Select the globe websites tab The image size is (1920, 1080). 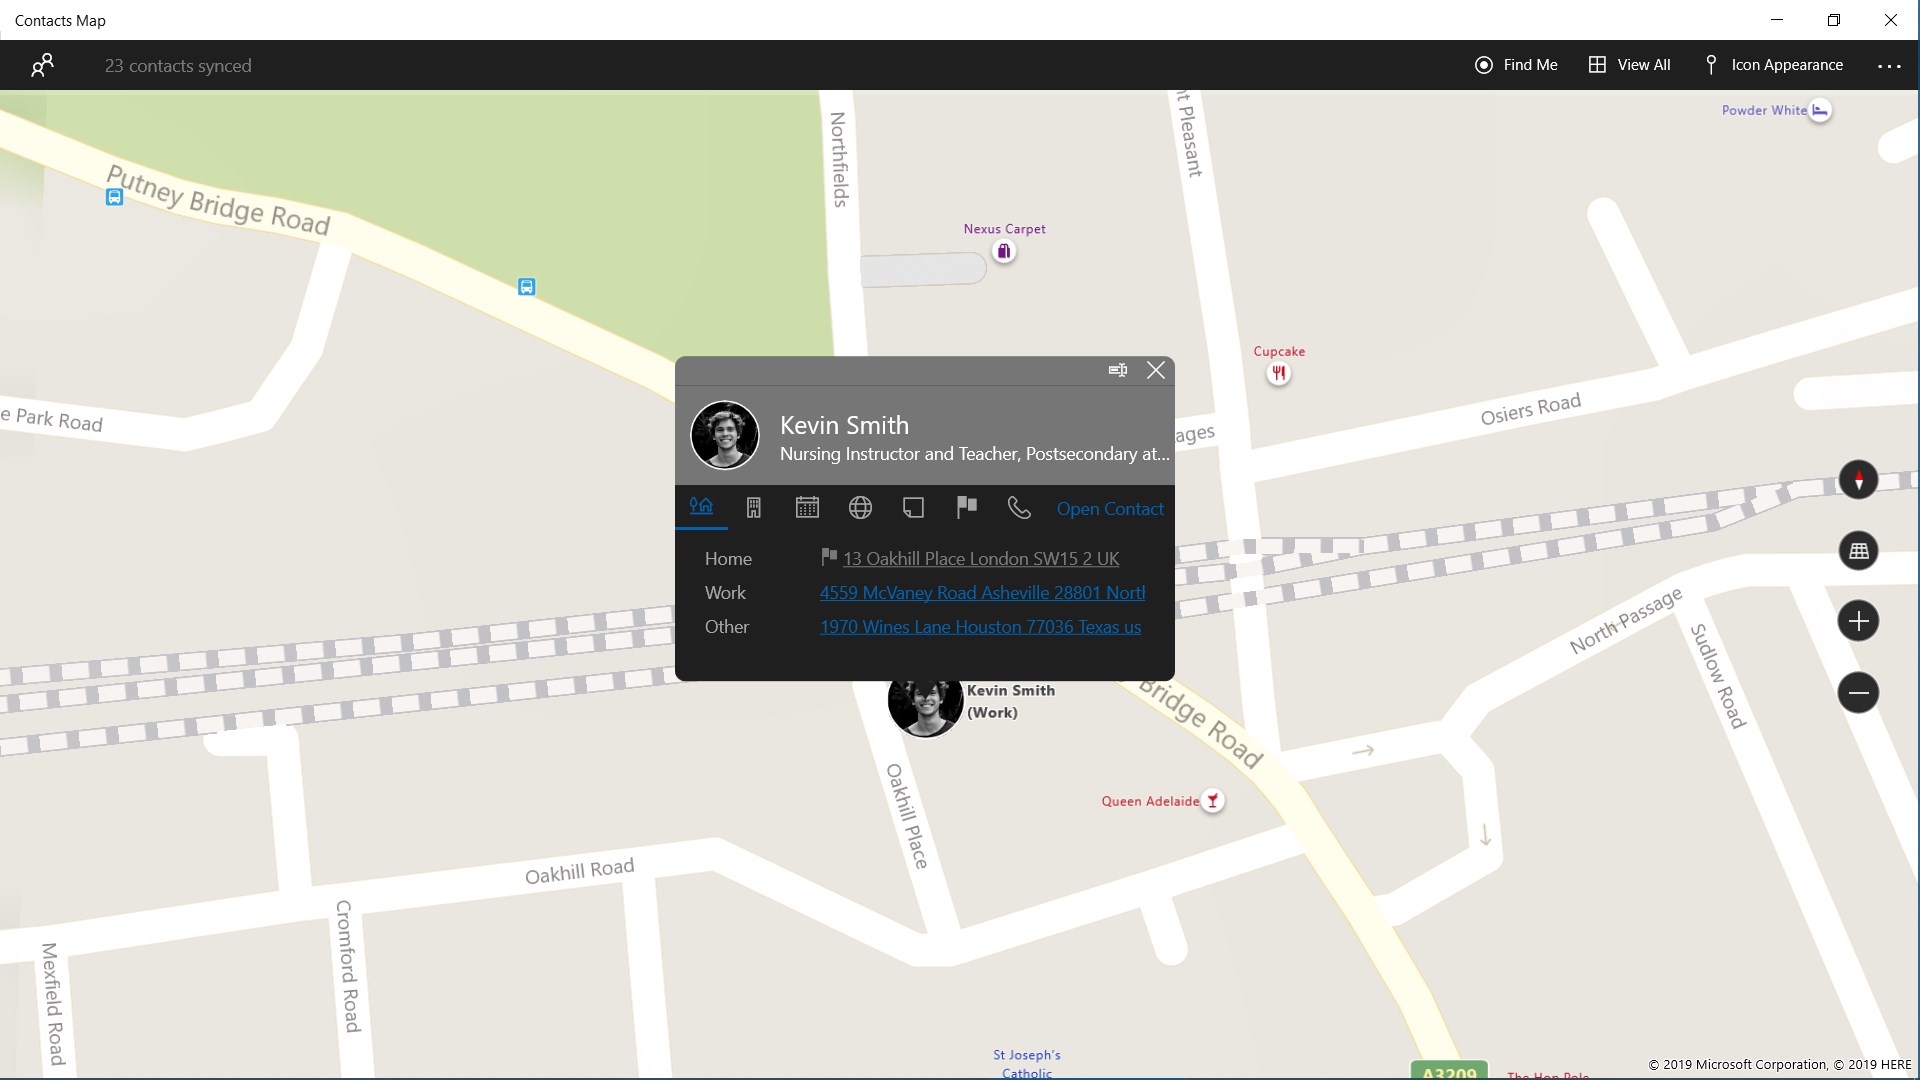[x=860, y=508]
